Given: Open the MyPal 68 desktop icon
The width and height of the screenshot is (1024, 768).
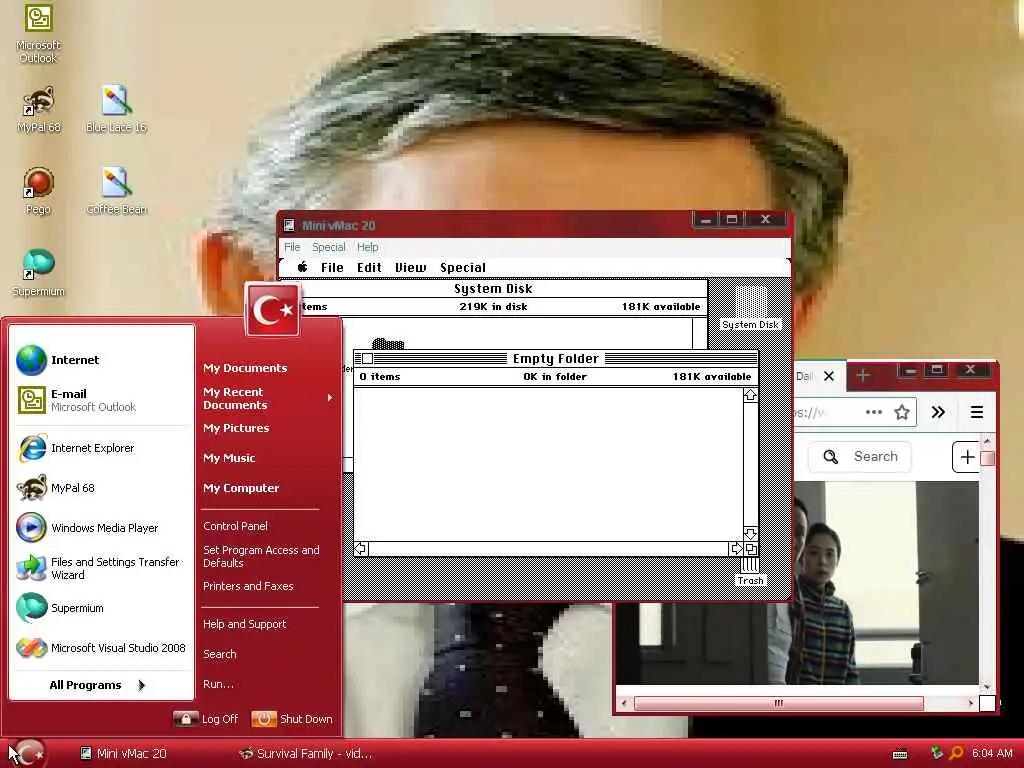Looking at the screenshot, I should 39,109.
